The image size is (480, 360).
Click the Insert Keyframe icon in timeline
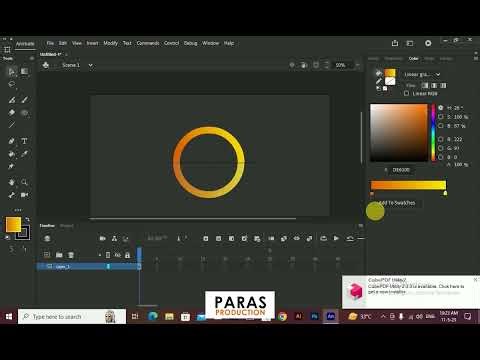[206, 238]
